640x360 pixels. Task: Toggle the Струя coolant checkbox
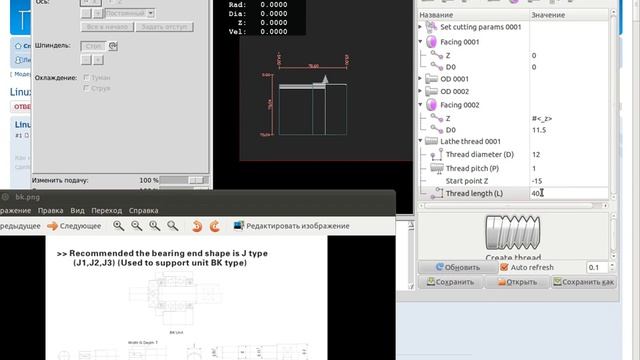point(86,88)
